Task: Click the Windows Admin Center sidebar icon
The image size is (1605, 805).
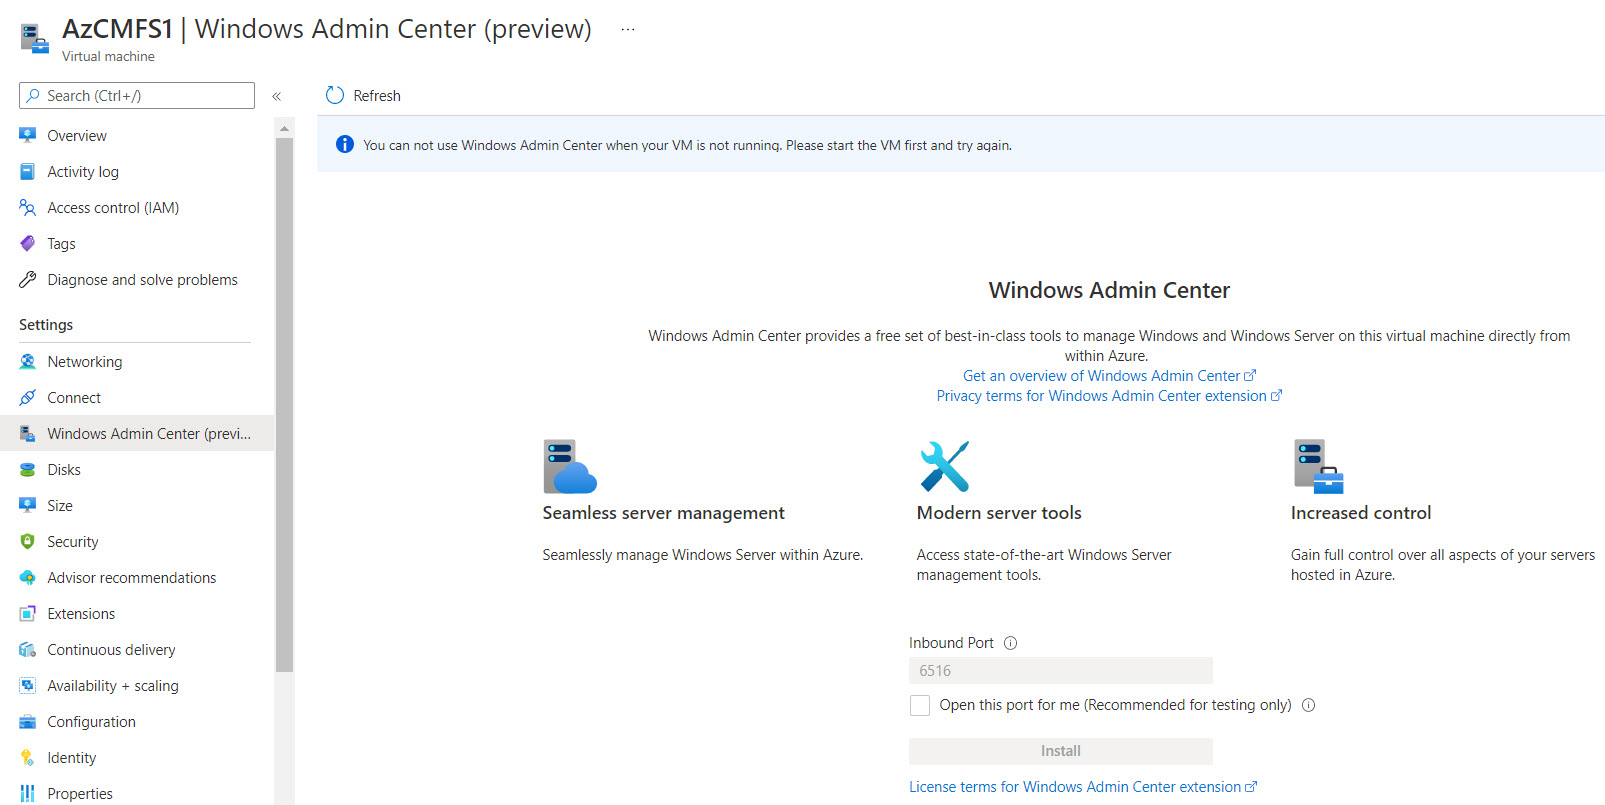Action: tap(28, 433)
